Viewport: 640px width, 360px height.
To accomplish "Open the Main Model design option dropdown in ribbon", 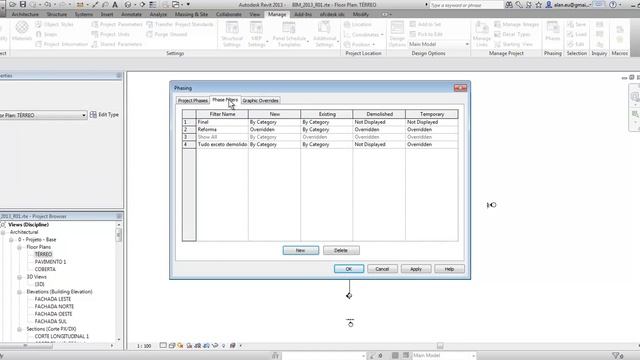I will [x=438, y=44].
